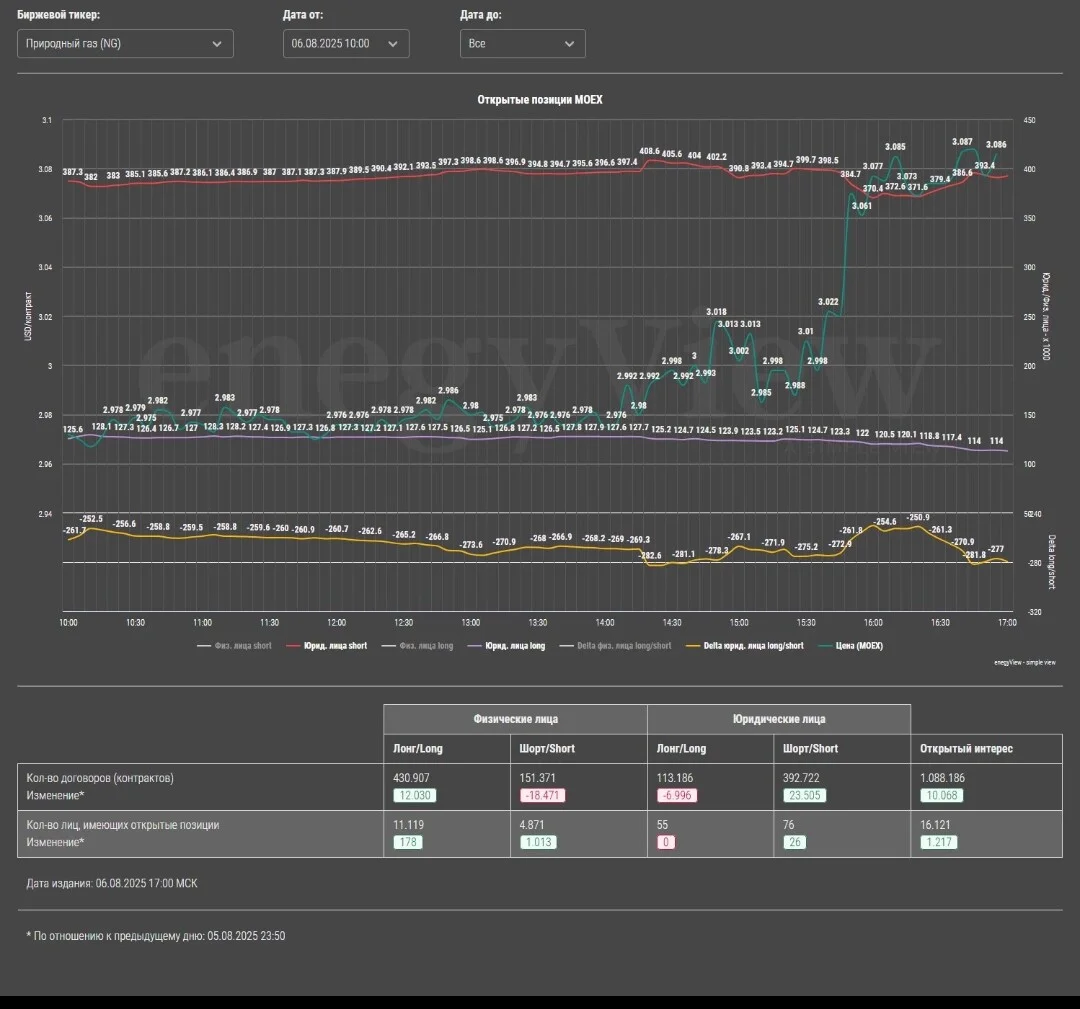Viewport: 1080px width, 1009px height.
Task: Click the 408.6 data label on red line
Action: pyautogui.click(x=650, y=152)
